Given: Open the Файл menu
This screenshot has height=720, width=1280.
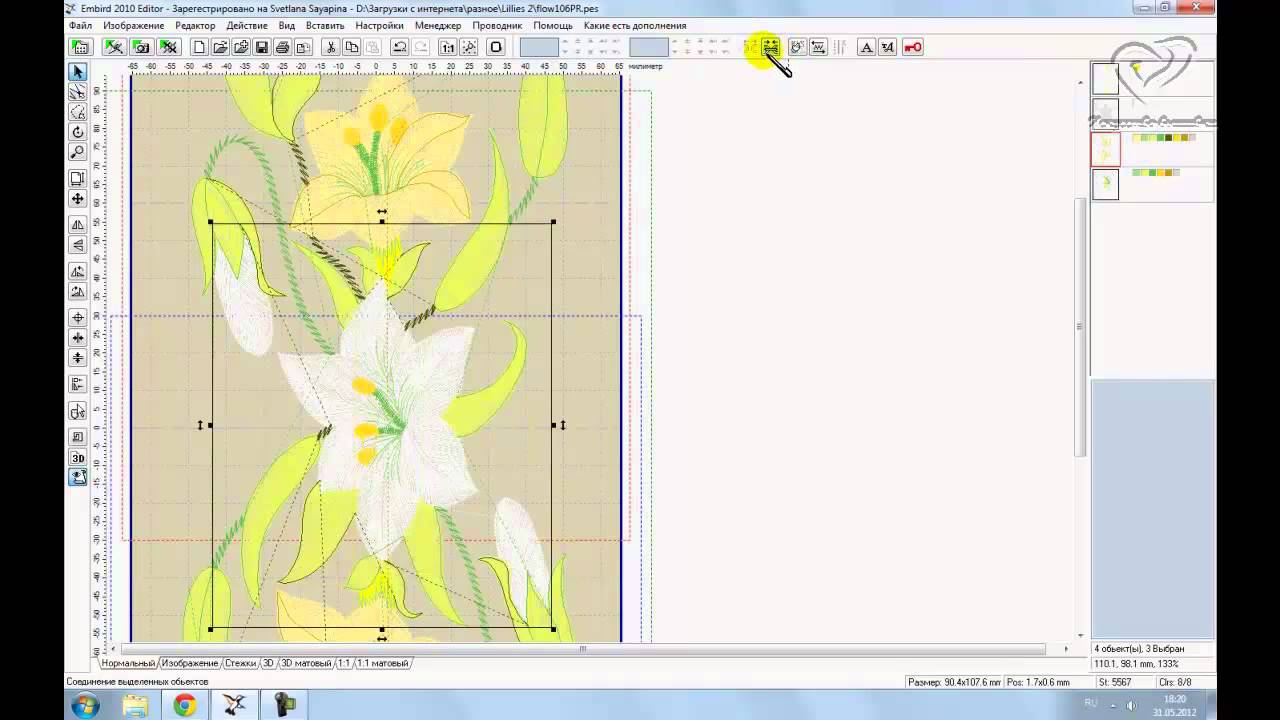Looking at the screenshot, I should [x=80, y=25].
